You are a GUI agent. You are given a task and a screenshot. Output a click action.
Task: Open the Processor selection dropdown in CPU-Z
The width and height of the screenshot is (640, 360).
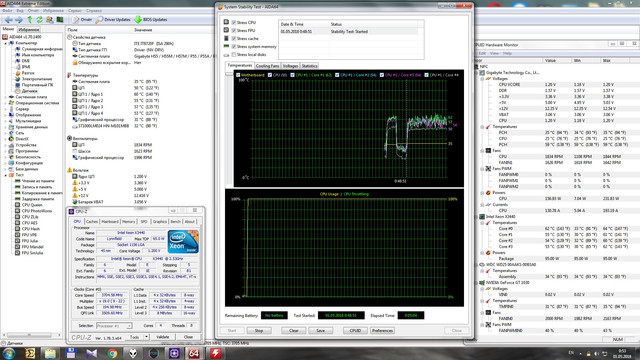click(114, 326)
